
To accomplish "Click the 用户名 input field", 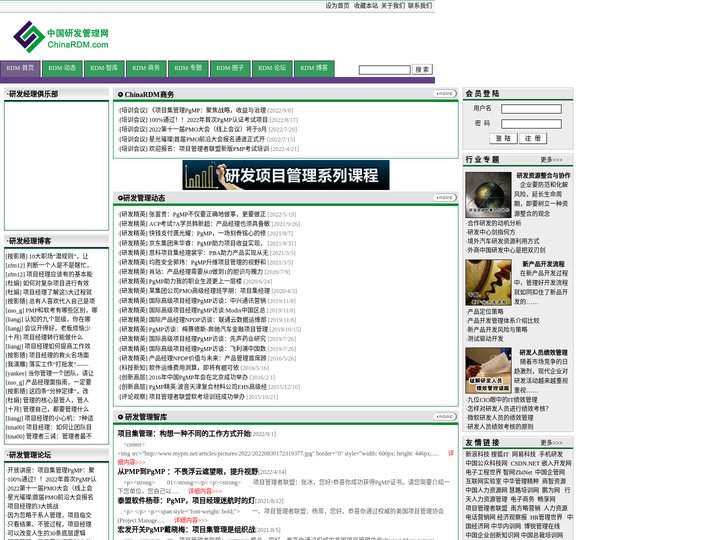I will pos(531,109).
